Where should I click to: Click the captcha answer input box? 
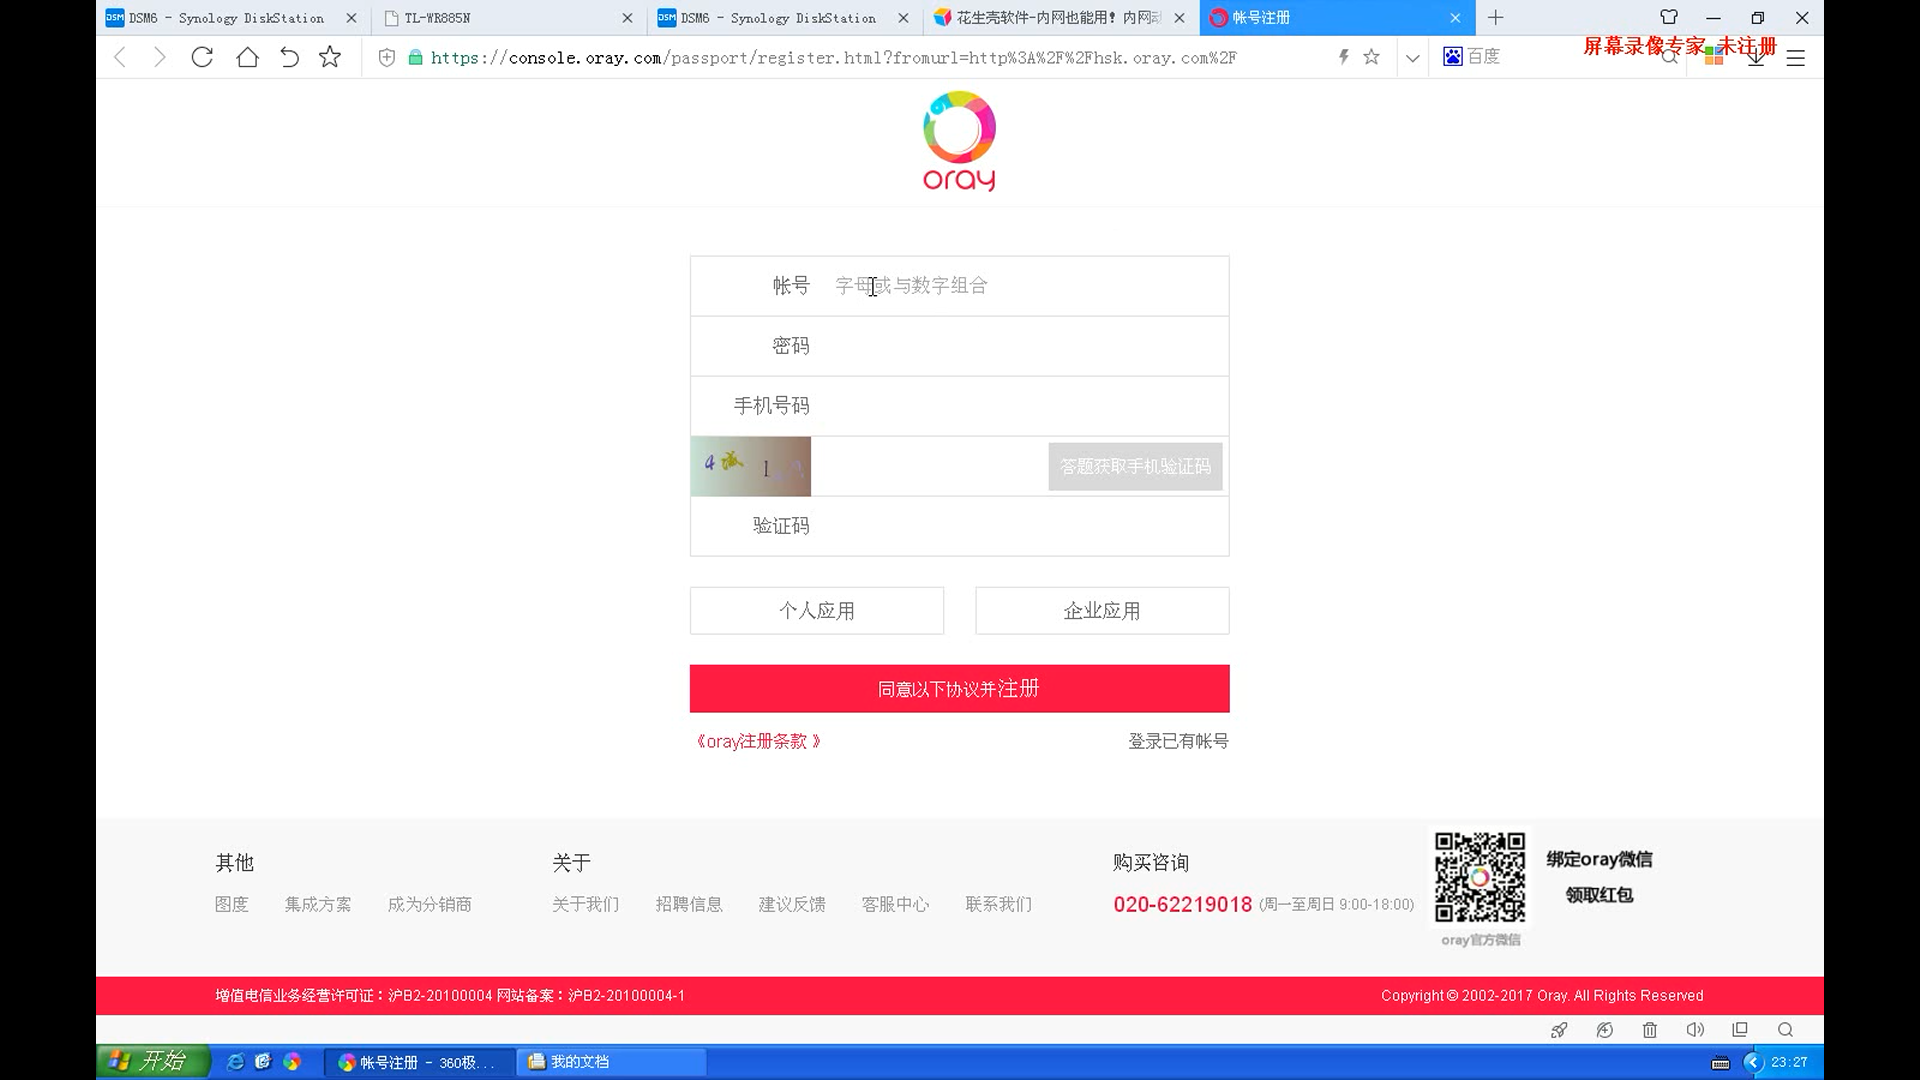(929, 466)
